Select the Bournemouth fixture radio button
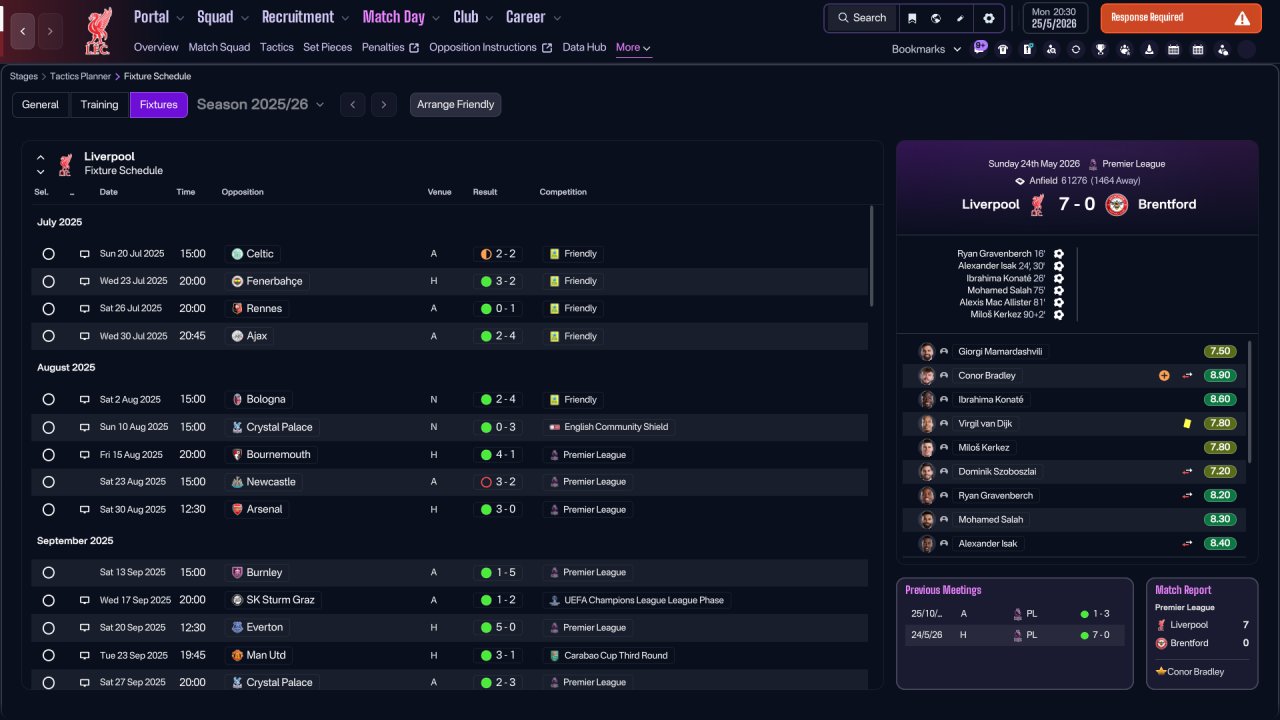The image size is (1280, 720). pos(48,454)
